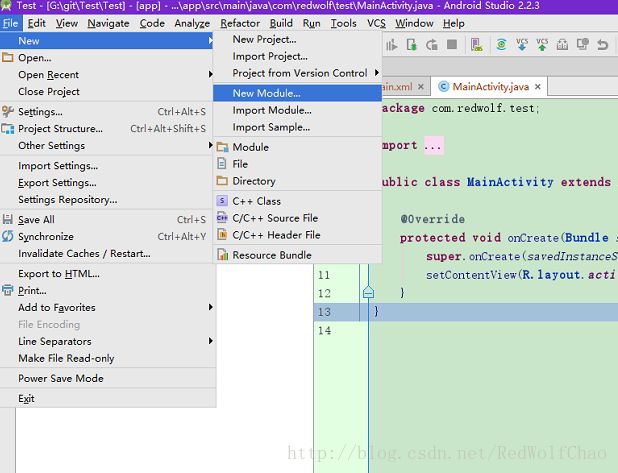Click the Revert arrow toolbar icon
618x473 pixels.
[603, 45]
